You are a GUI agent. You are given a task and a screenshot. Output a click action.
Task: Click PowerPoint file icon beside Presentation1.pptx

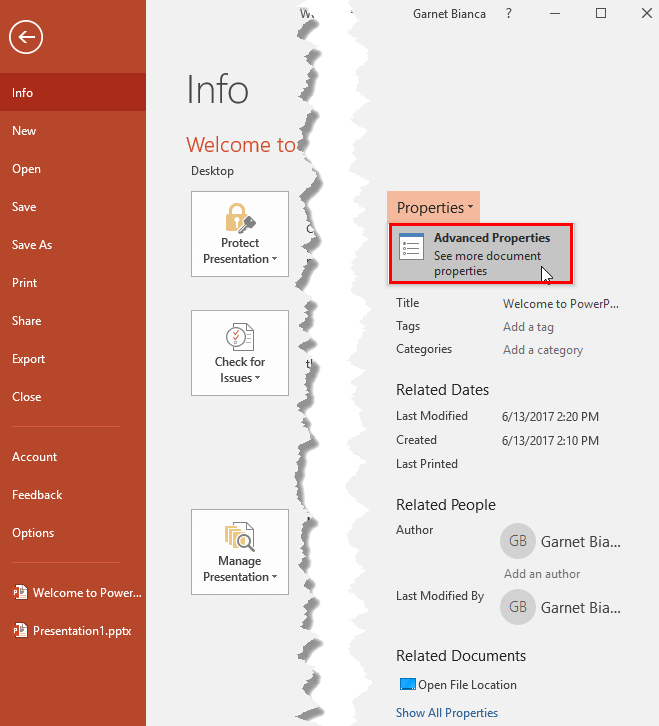pos(20,630)
